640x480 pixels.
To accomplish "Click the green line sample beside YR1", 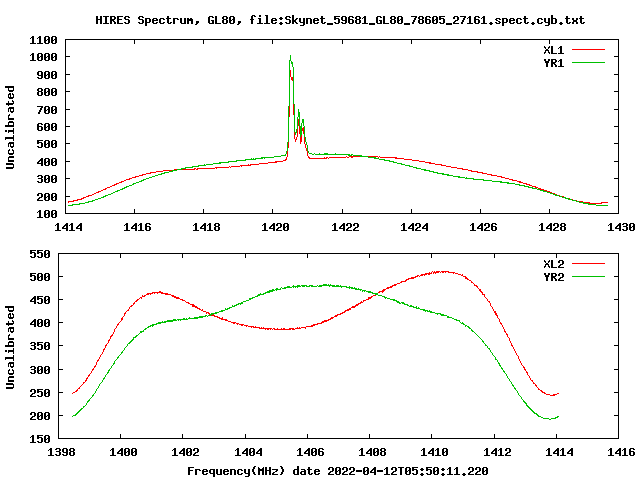I will tap(588, 63).
